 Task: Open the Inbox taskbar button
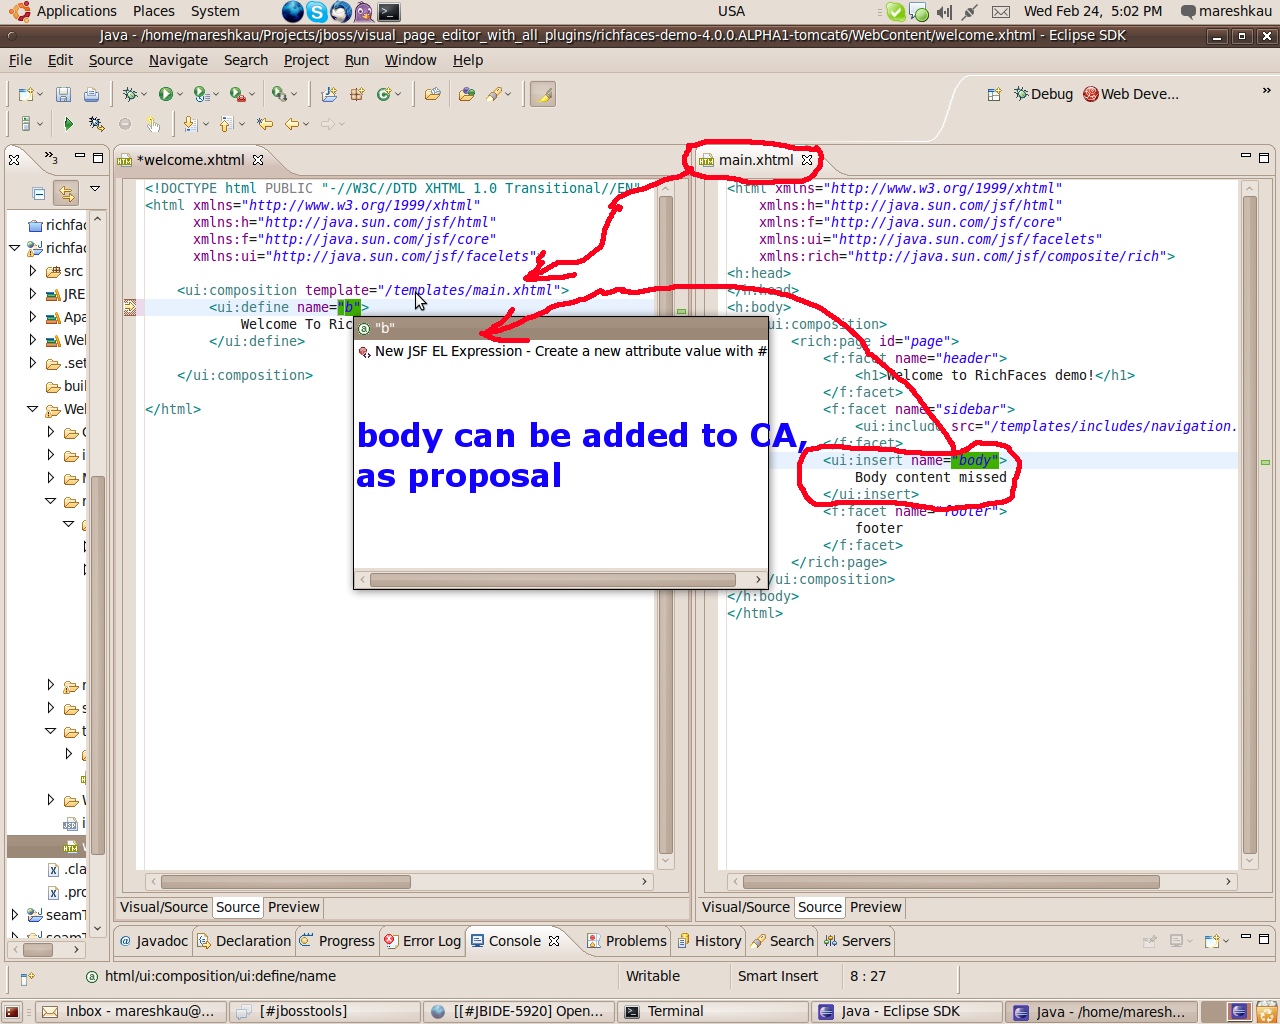(x=131, y=1011)
